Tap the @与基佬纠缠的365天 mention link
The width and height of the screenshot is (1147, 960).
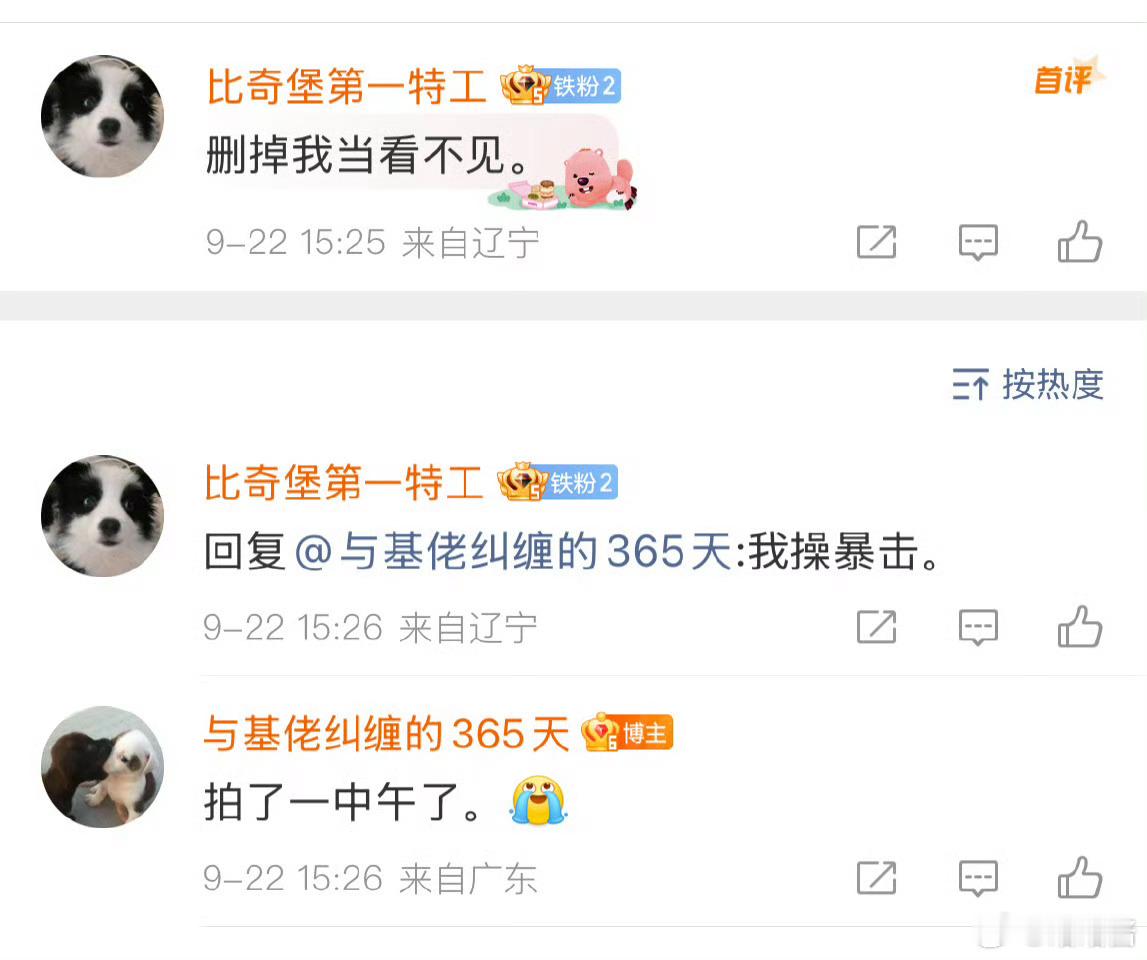(513, 552)
